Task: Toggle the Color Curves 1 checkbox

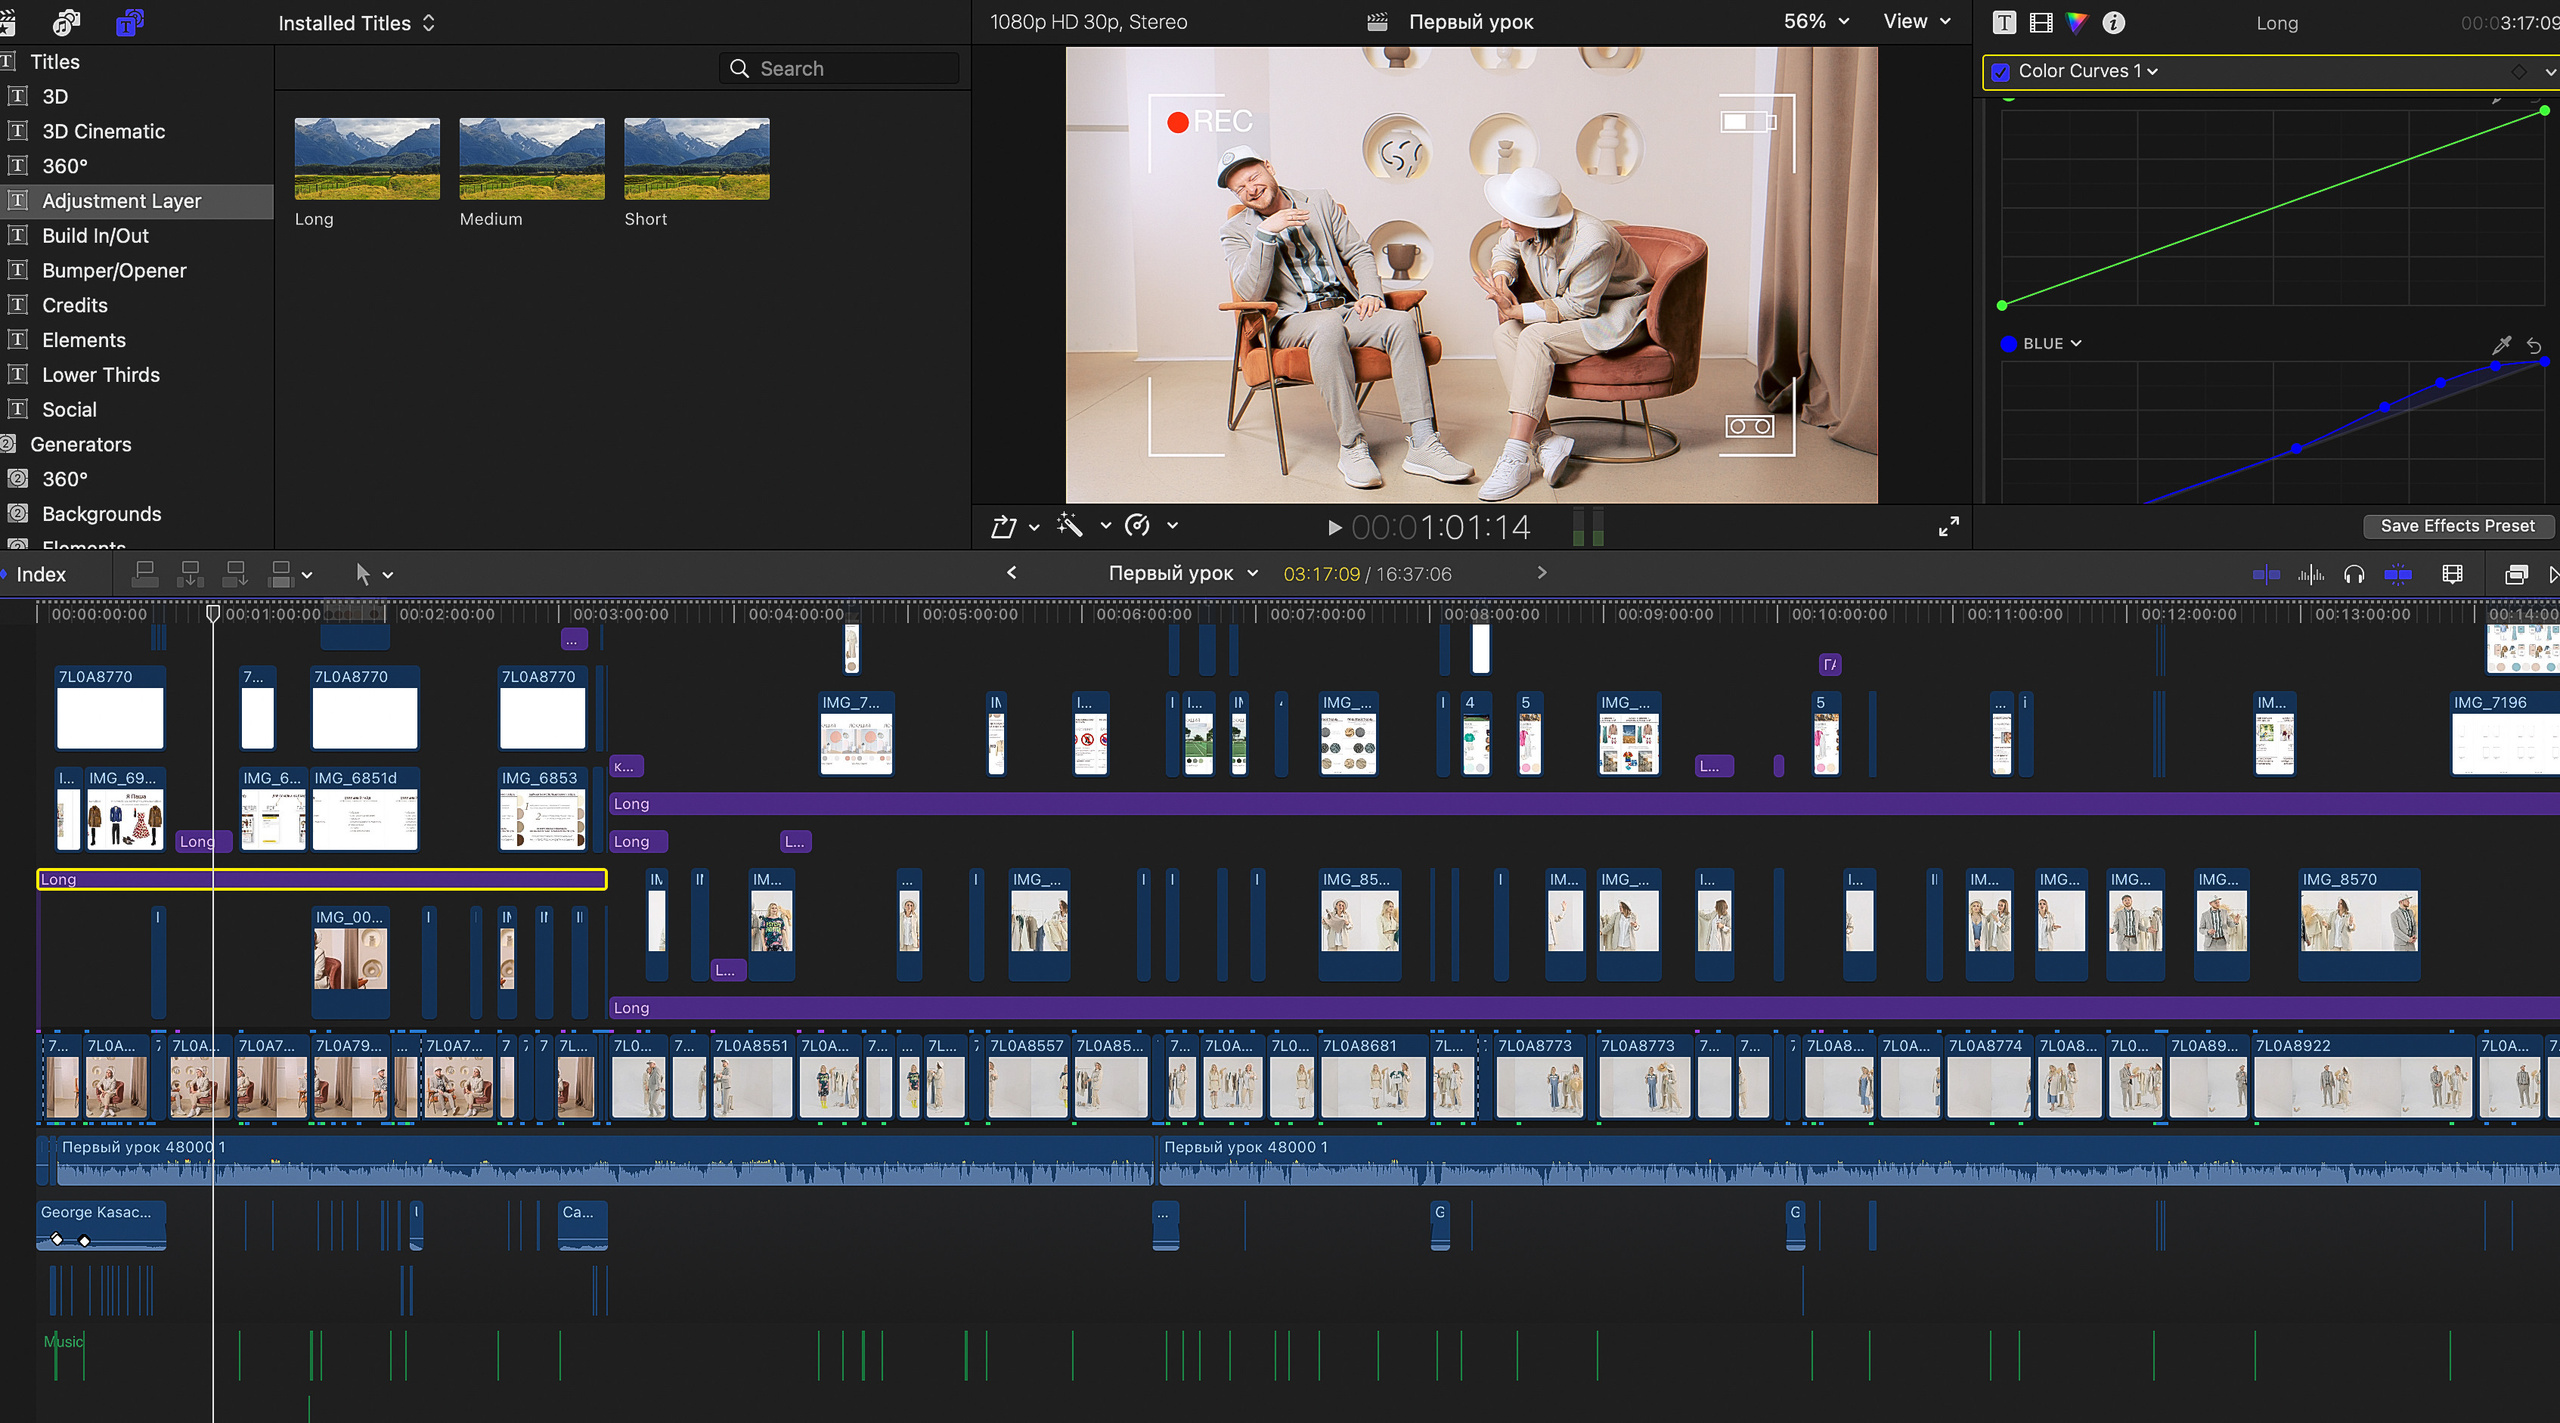Action: click(x=2001, y=72)
